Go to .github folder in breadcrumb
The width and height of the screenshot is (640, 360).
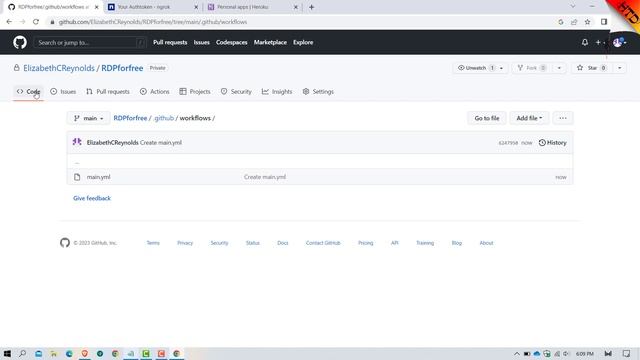pyautogui.click(x=164, y=118)
